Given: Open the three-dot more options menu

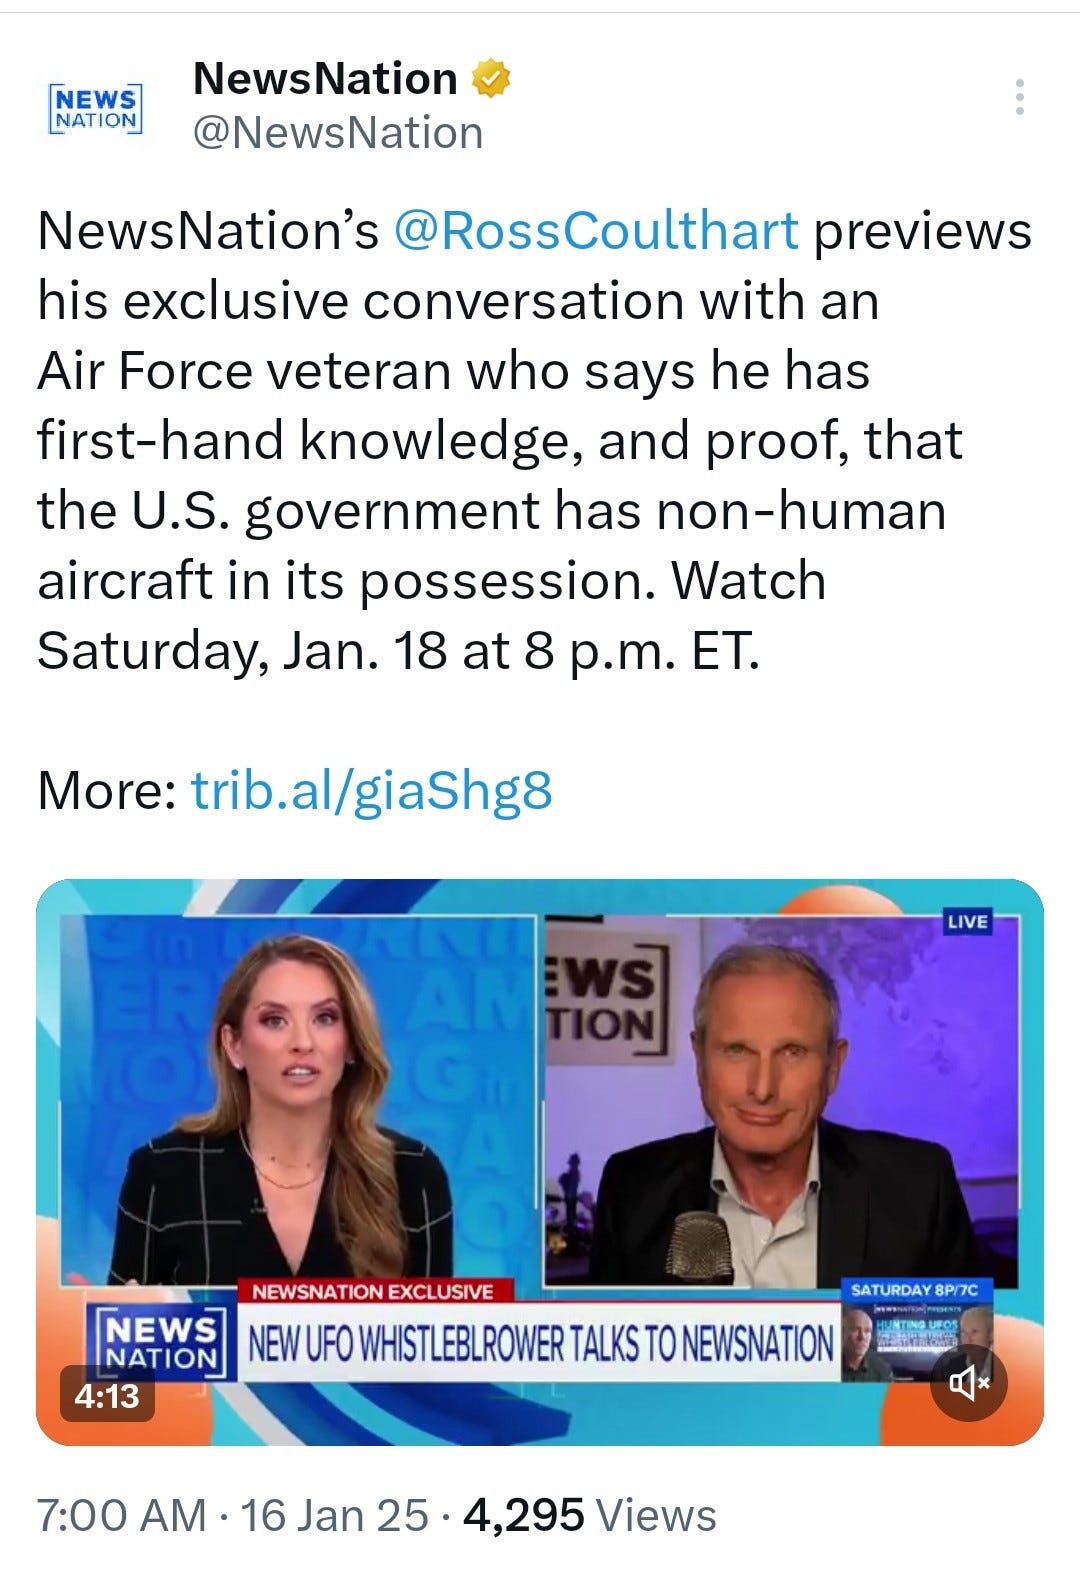Looking at the screenshot, I should [1019, 97].
